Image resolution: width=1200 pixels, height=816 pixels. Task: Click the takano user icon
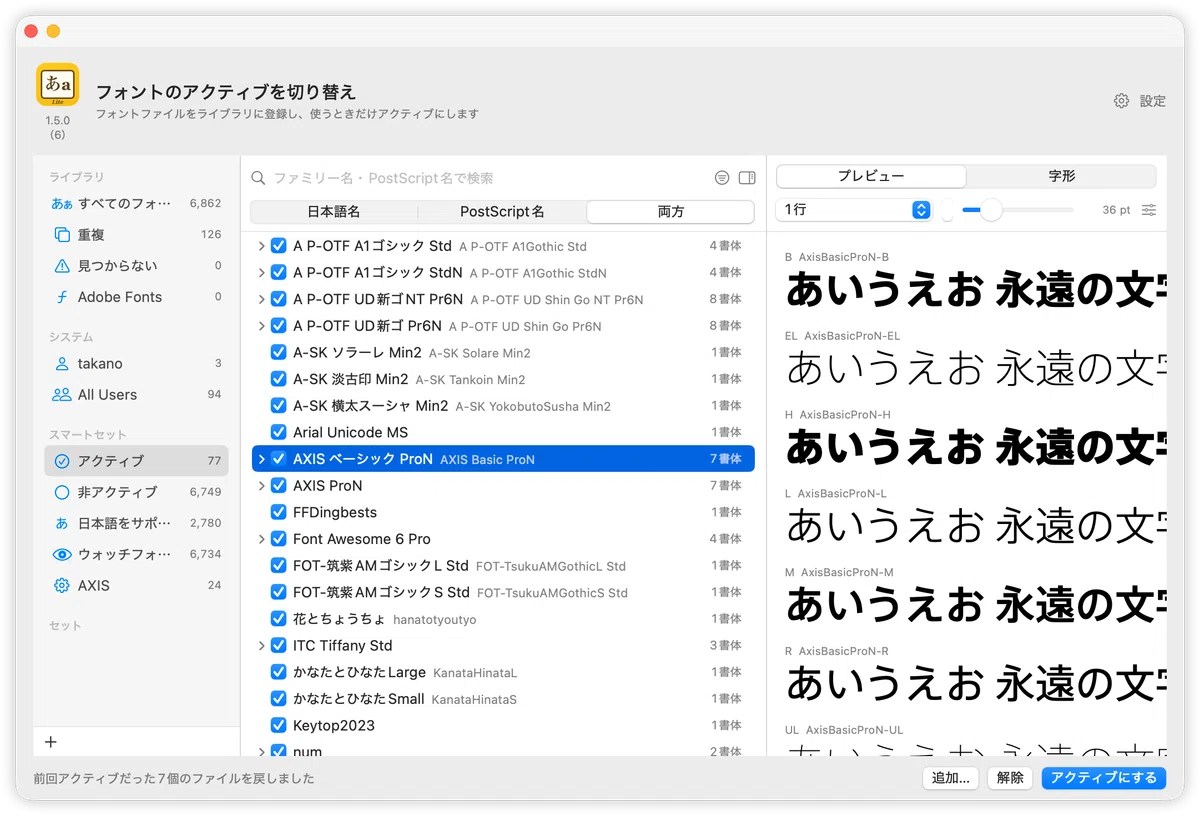62,364
